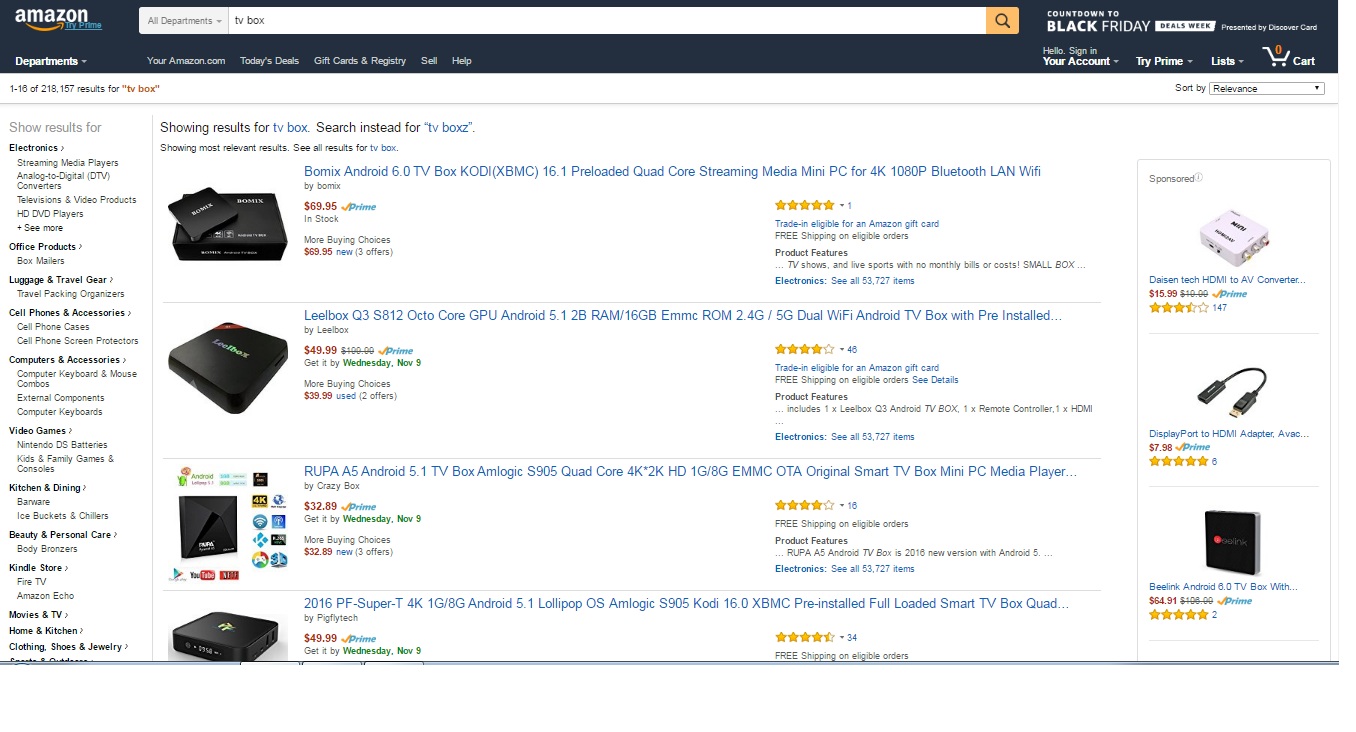This screenshot has height=732, width=1356.
Task: Select Office Products category
Action: 44,247
